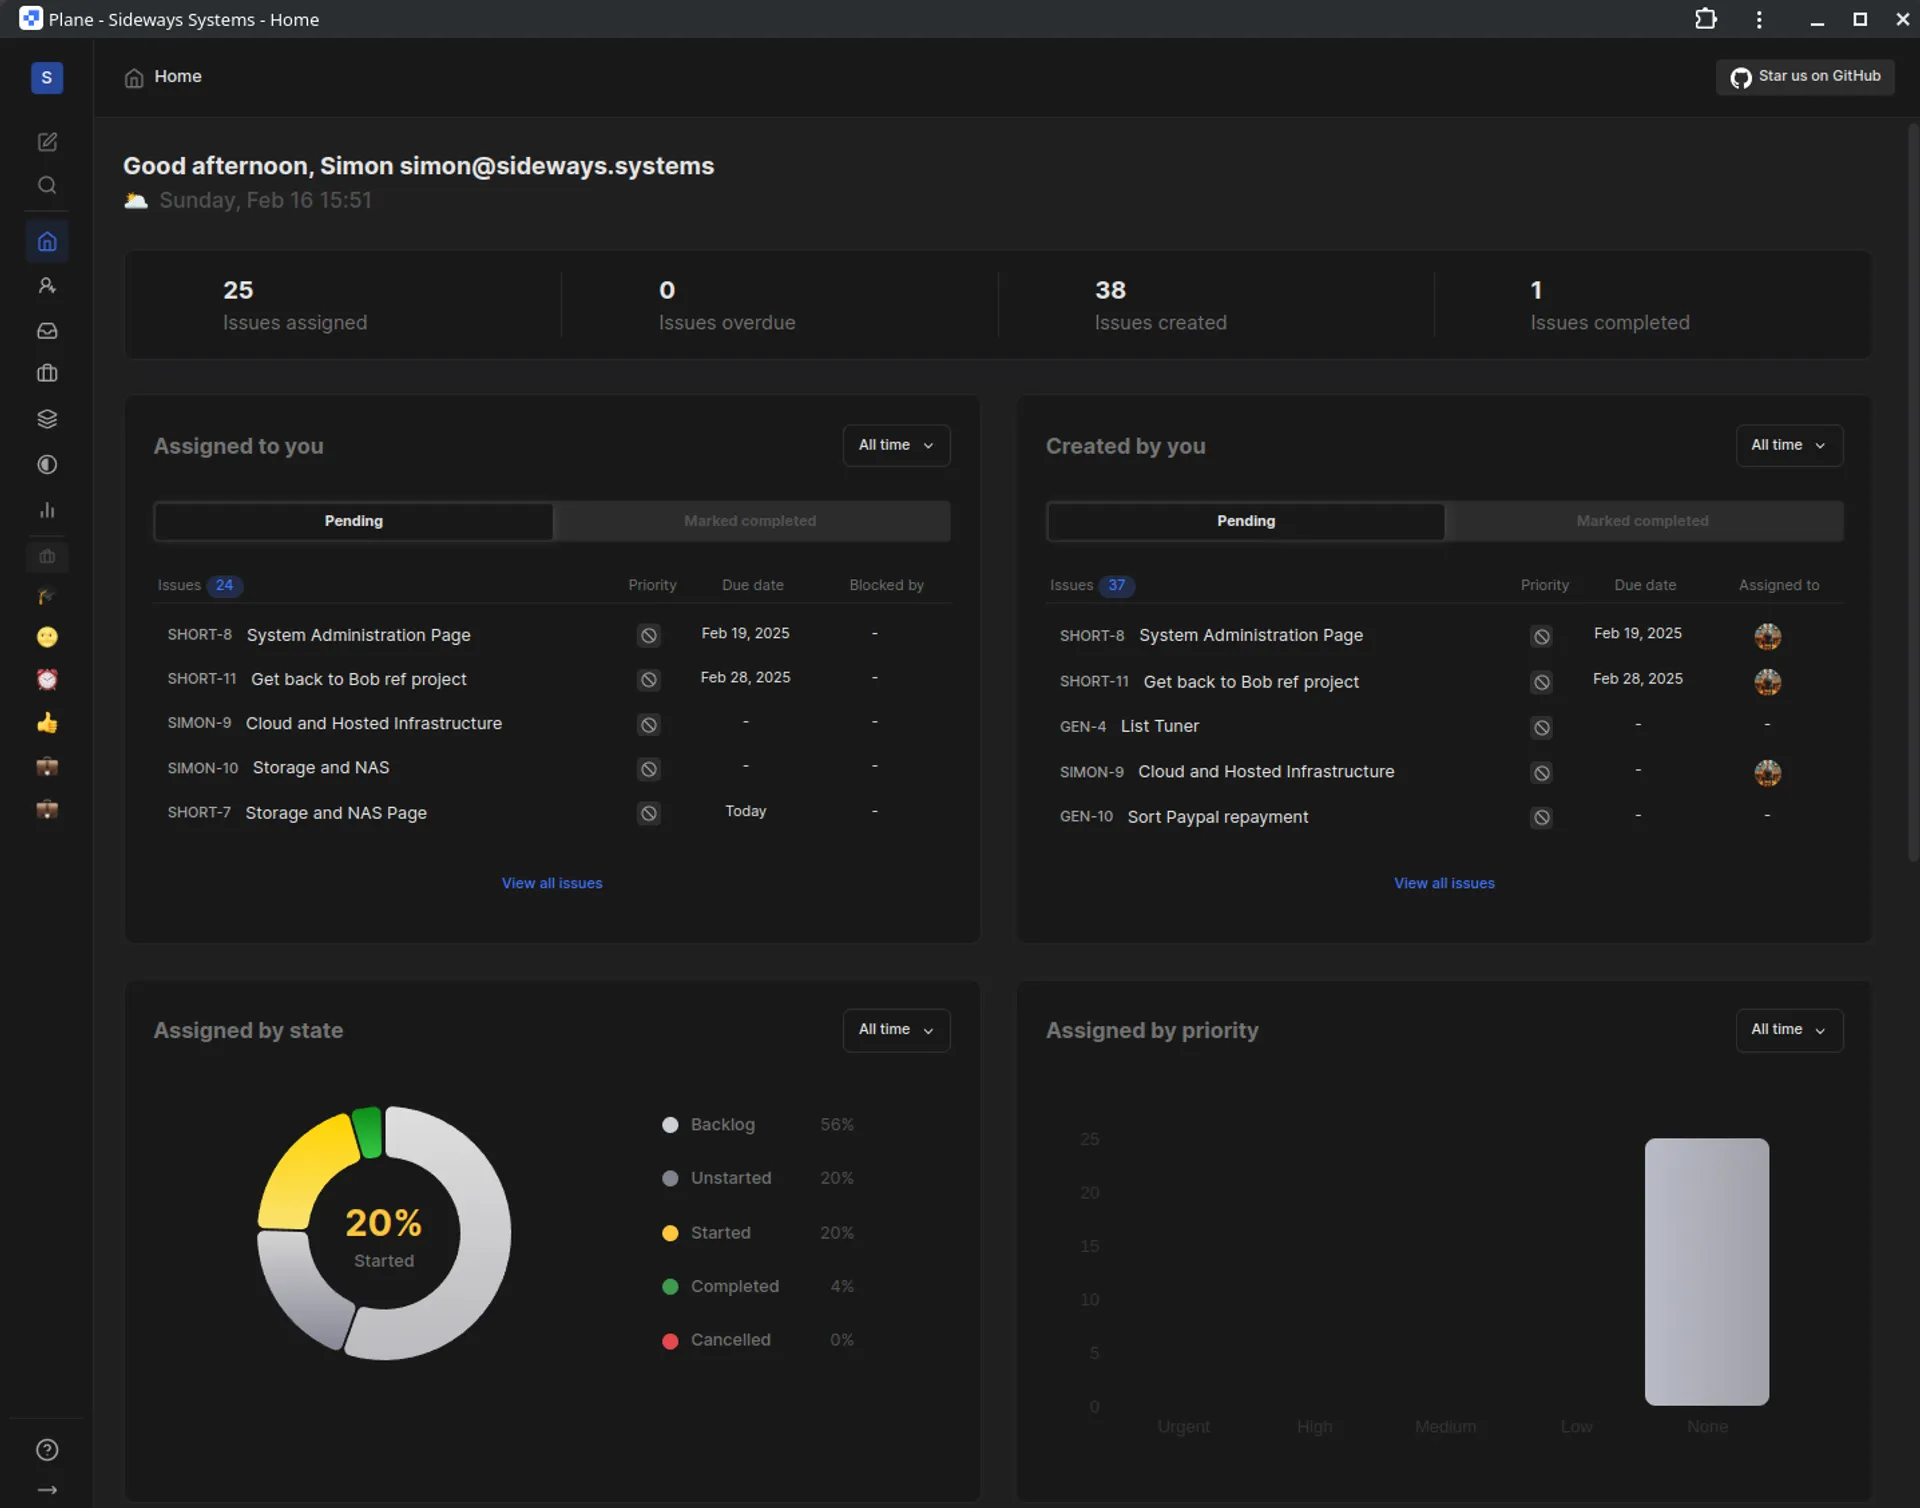
Task: Open All time dropdown for Assigned by state
Action: 896,1029
